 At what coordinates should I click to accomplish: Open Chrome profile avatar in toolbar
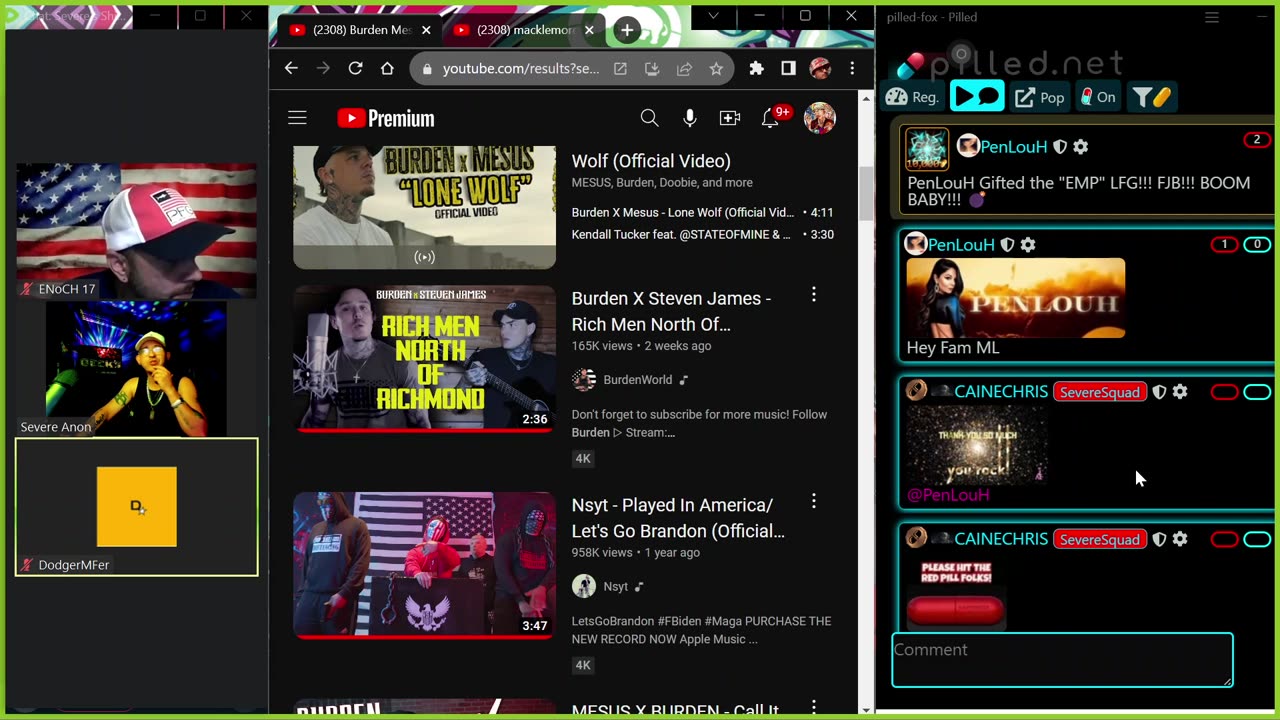click(x=820, y=68)
